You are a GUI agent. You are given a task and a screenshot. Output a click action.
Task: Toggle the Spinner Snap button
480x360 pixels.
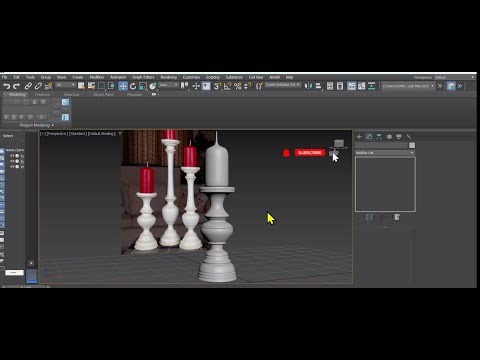click(248, 86)
